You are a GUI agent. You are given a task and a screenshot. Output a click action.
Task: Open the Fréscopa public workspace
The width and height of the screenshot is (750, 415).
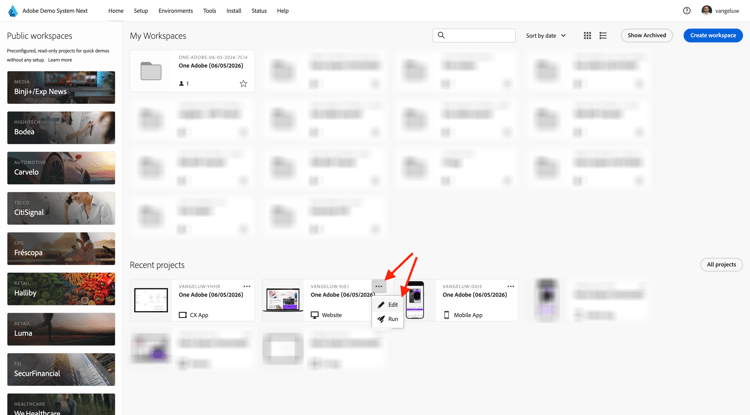click(x=61, y=249)
